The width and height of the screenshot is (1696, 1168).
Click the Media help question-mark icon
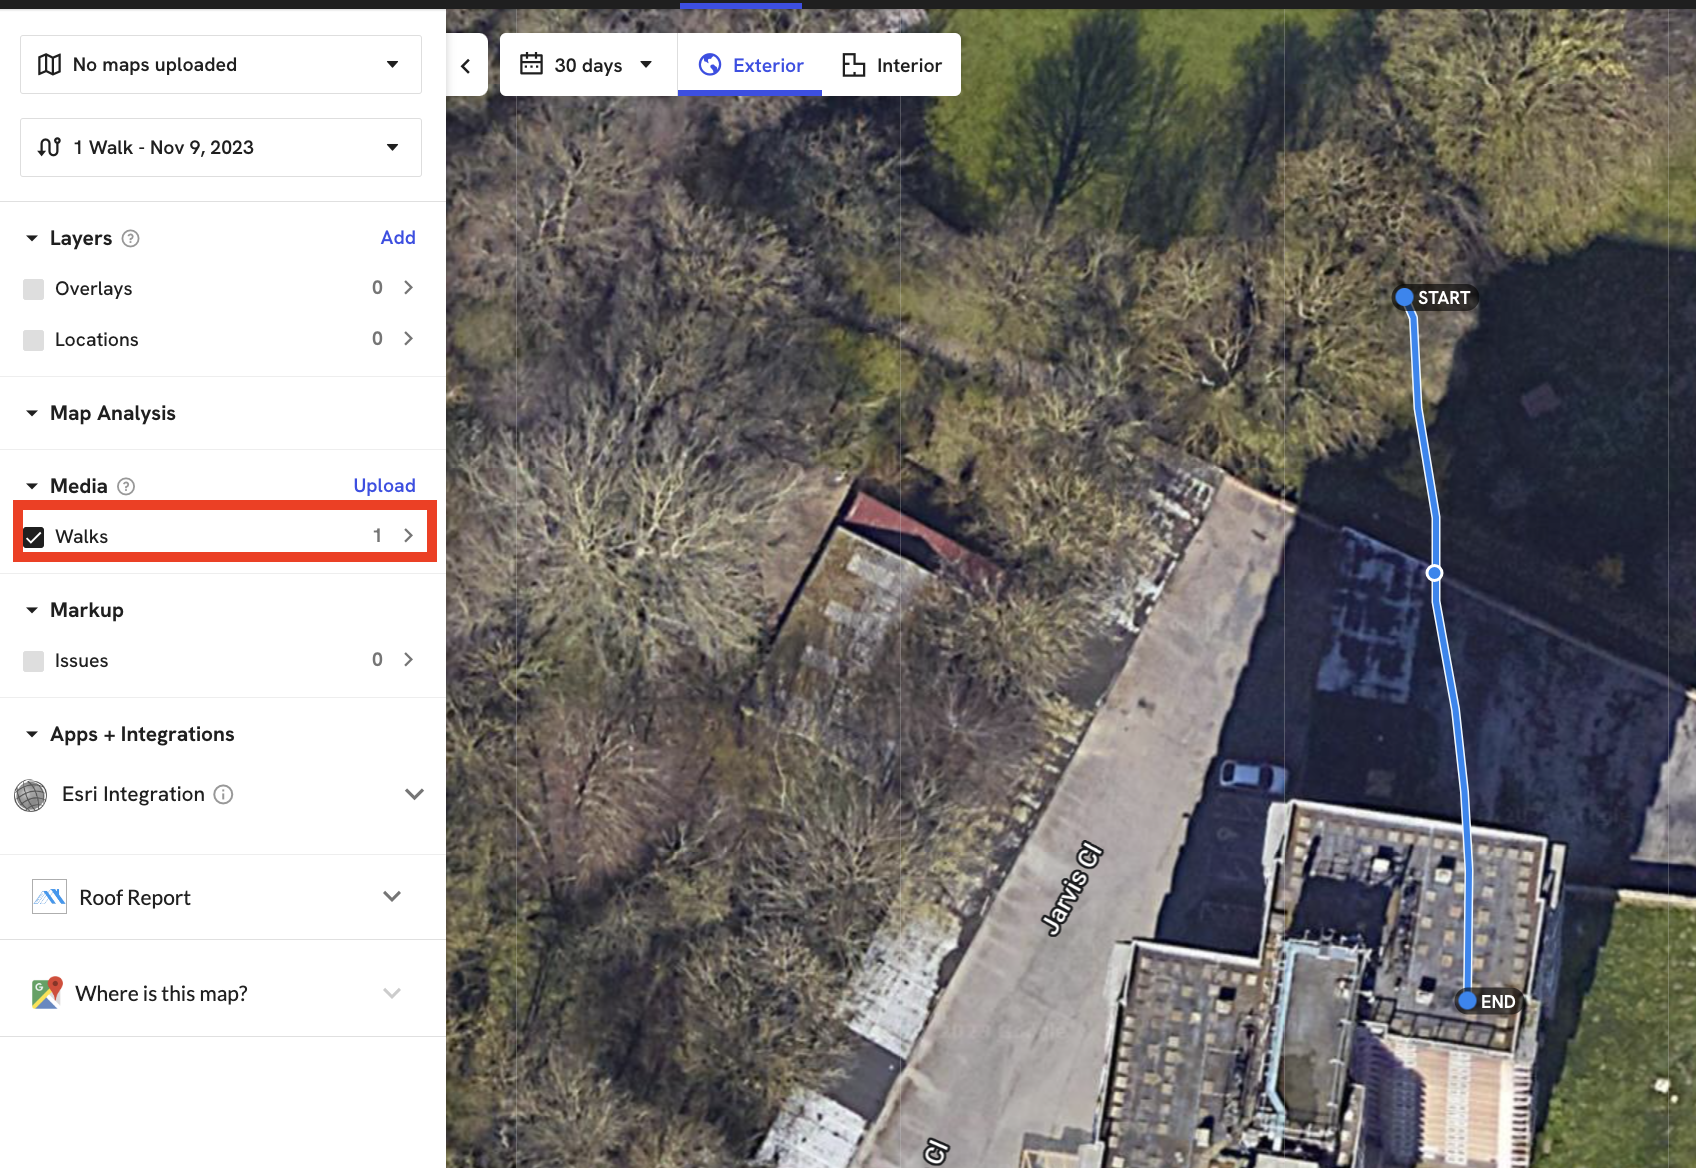pyautogui.click(x=126, y=487)
